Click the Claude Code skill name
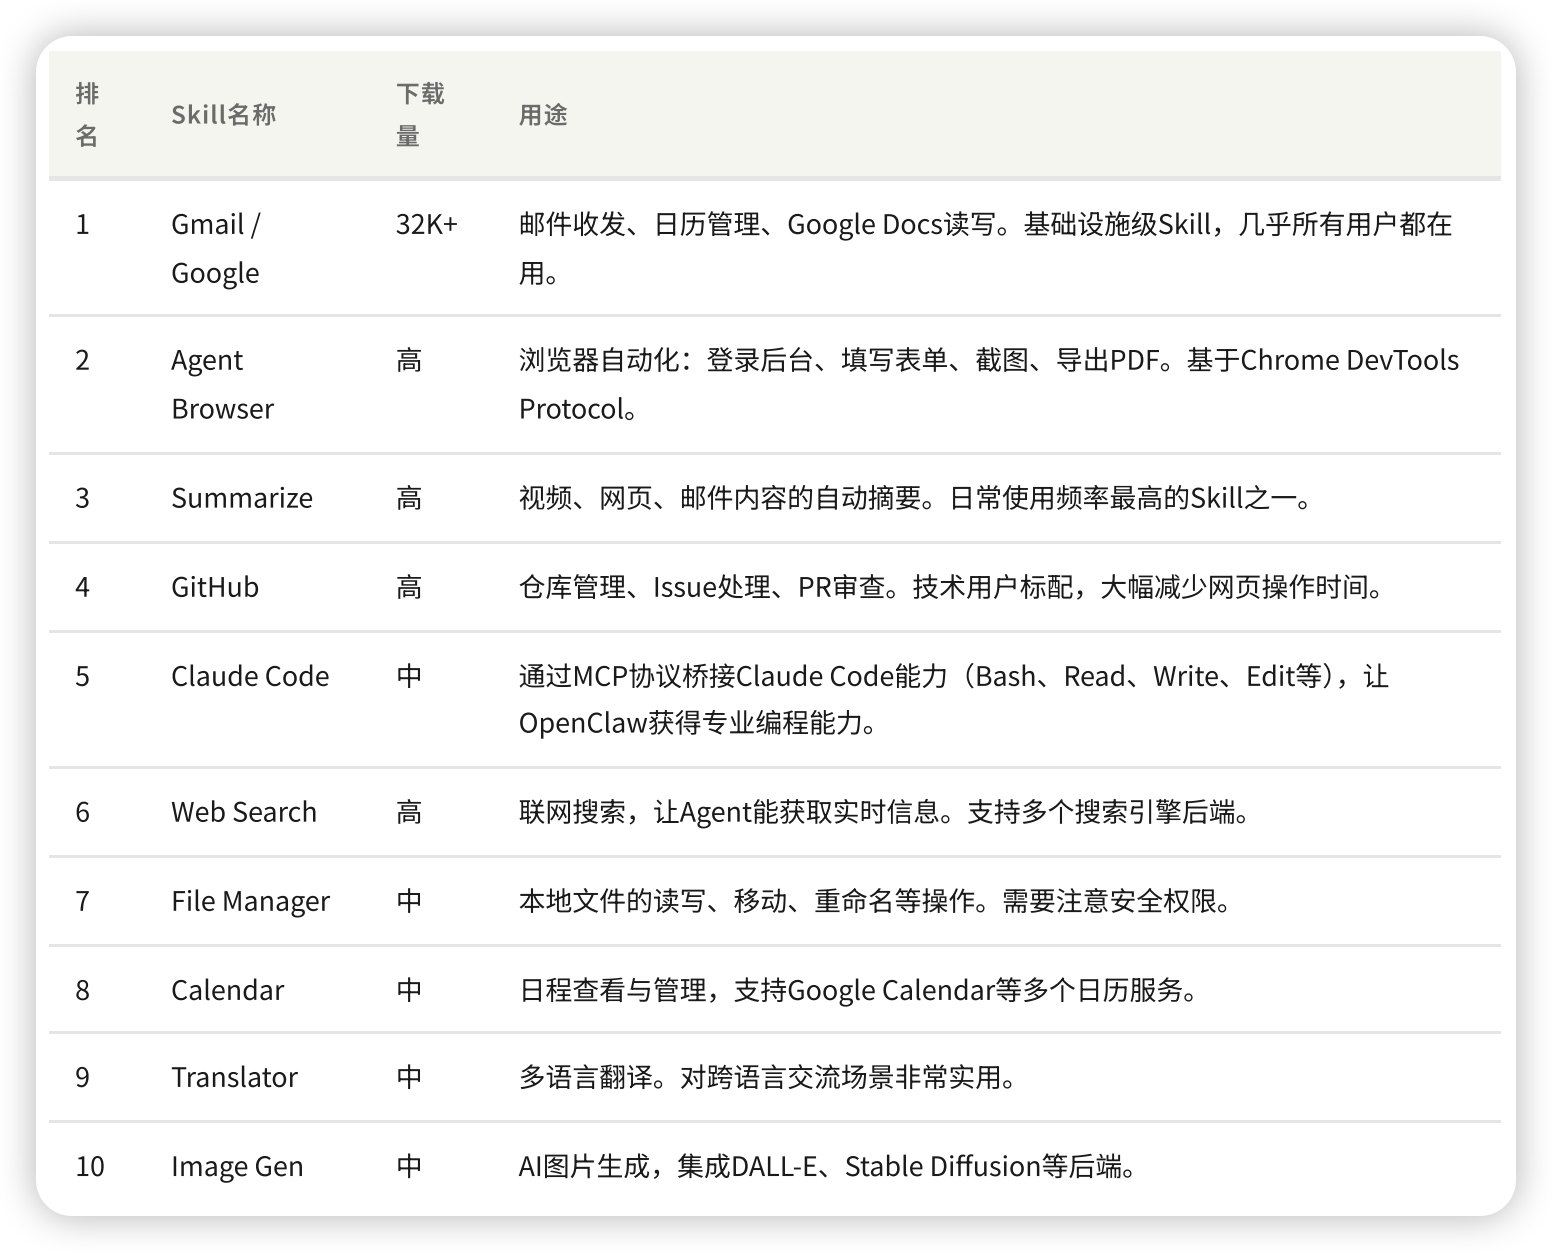The height and width of the screenshot is (1252, 1552). tap(251, 676)
